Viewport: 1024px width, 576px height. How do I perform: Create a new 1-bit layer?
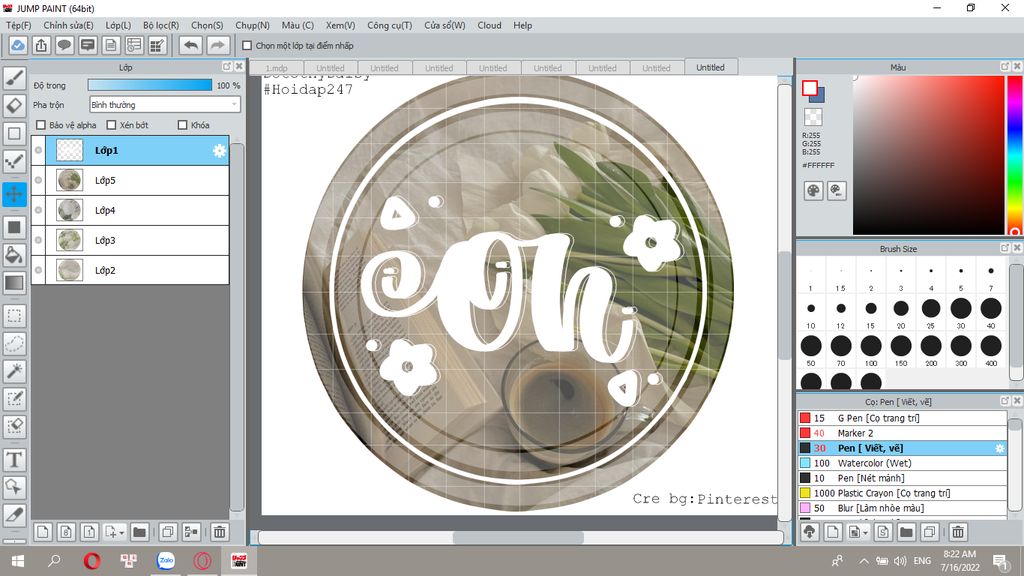pos(89,532)
